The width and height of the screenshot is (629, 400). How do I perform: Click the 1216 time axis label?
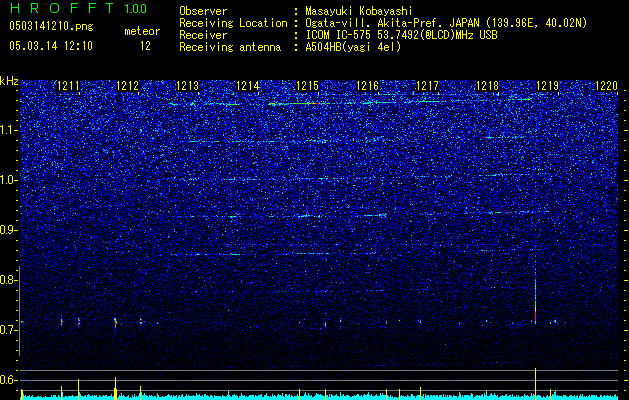(367, 86)
